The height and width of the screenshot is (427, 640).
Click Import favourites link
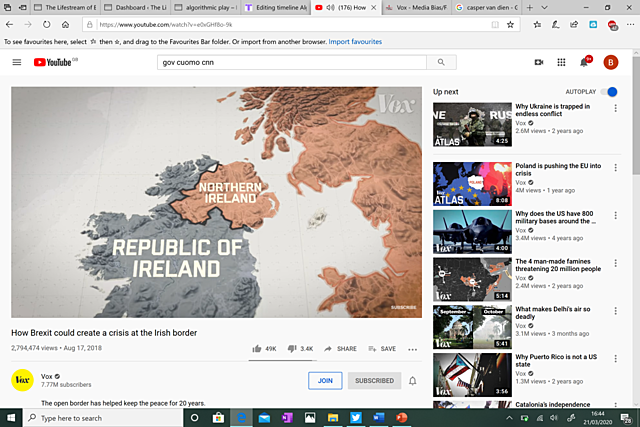[x=355, y=42]
